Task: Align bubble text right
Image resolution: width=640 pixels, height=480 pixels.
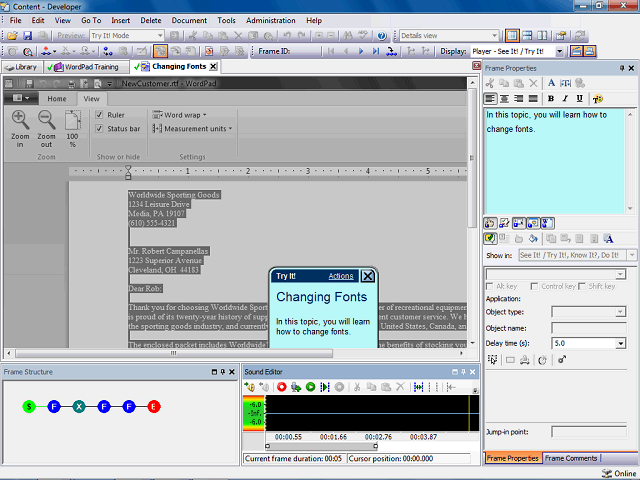Action: (x=519, y=98)
